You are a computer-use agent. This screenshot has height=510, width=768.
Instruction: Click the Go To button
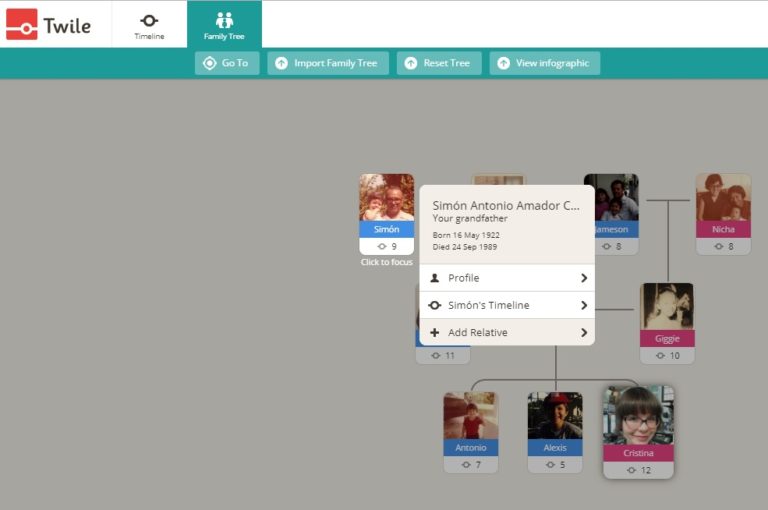point(227,63)
